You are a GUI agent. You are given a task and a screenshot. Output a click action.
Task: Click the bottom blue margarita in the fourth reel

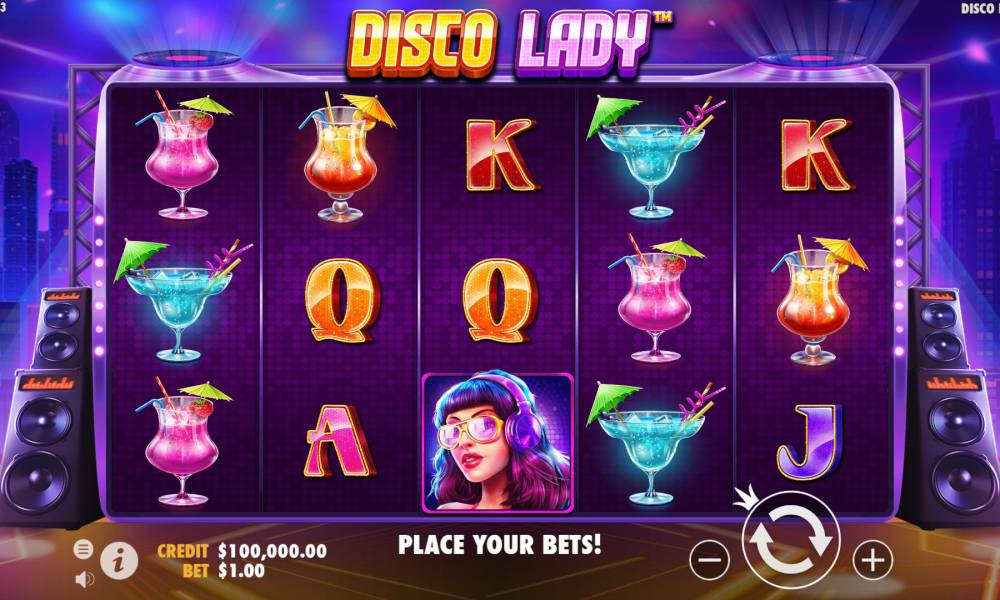(656, 443)
